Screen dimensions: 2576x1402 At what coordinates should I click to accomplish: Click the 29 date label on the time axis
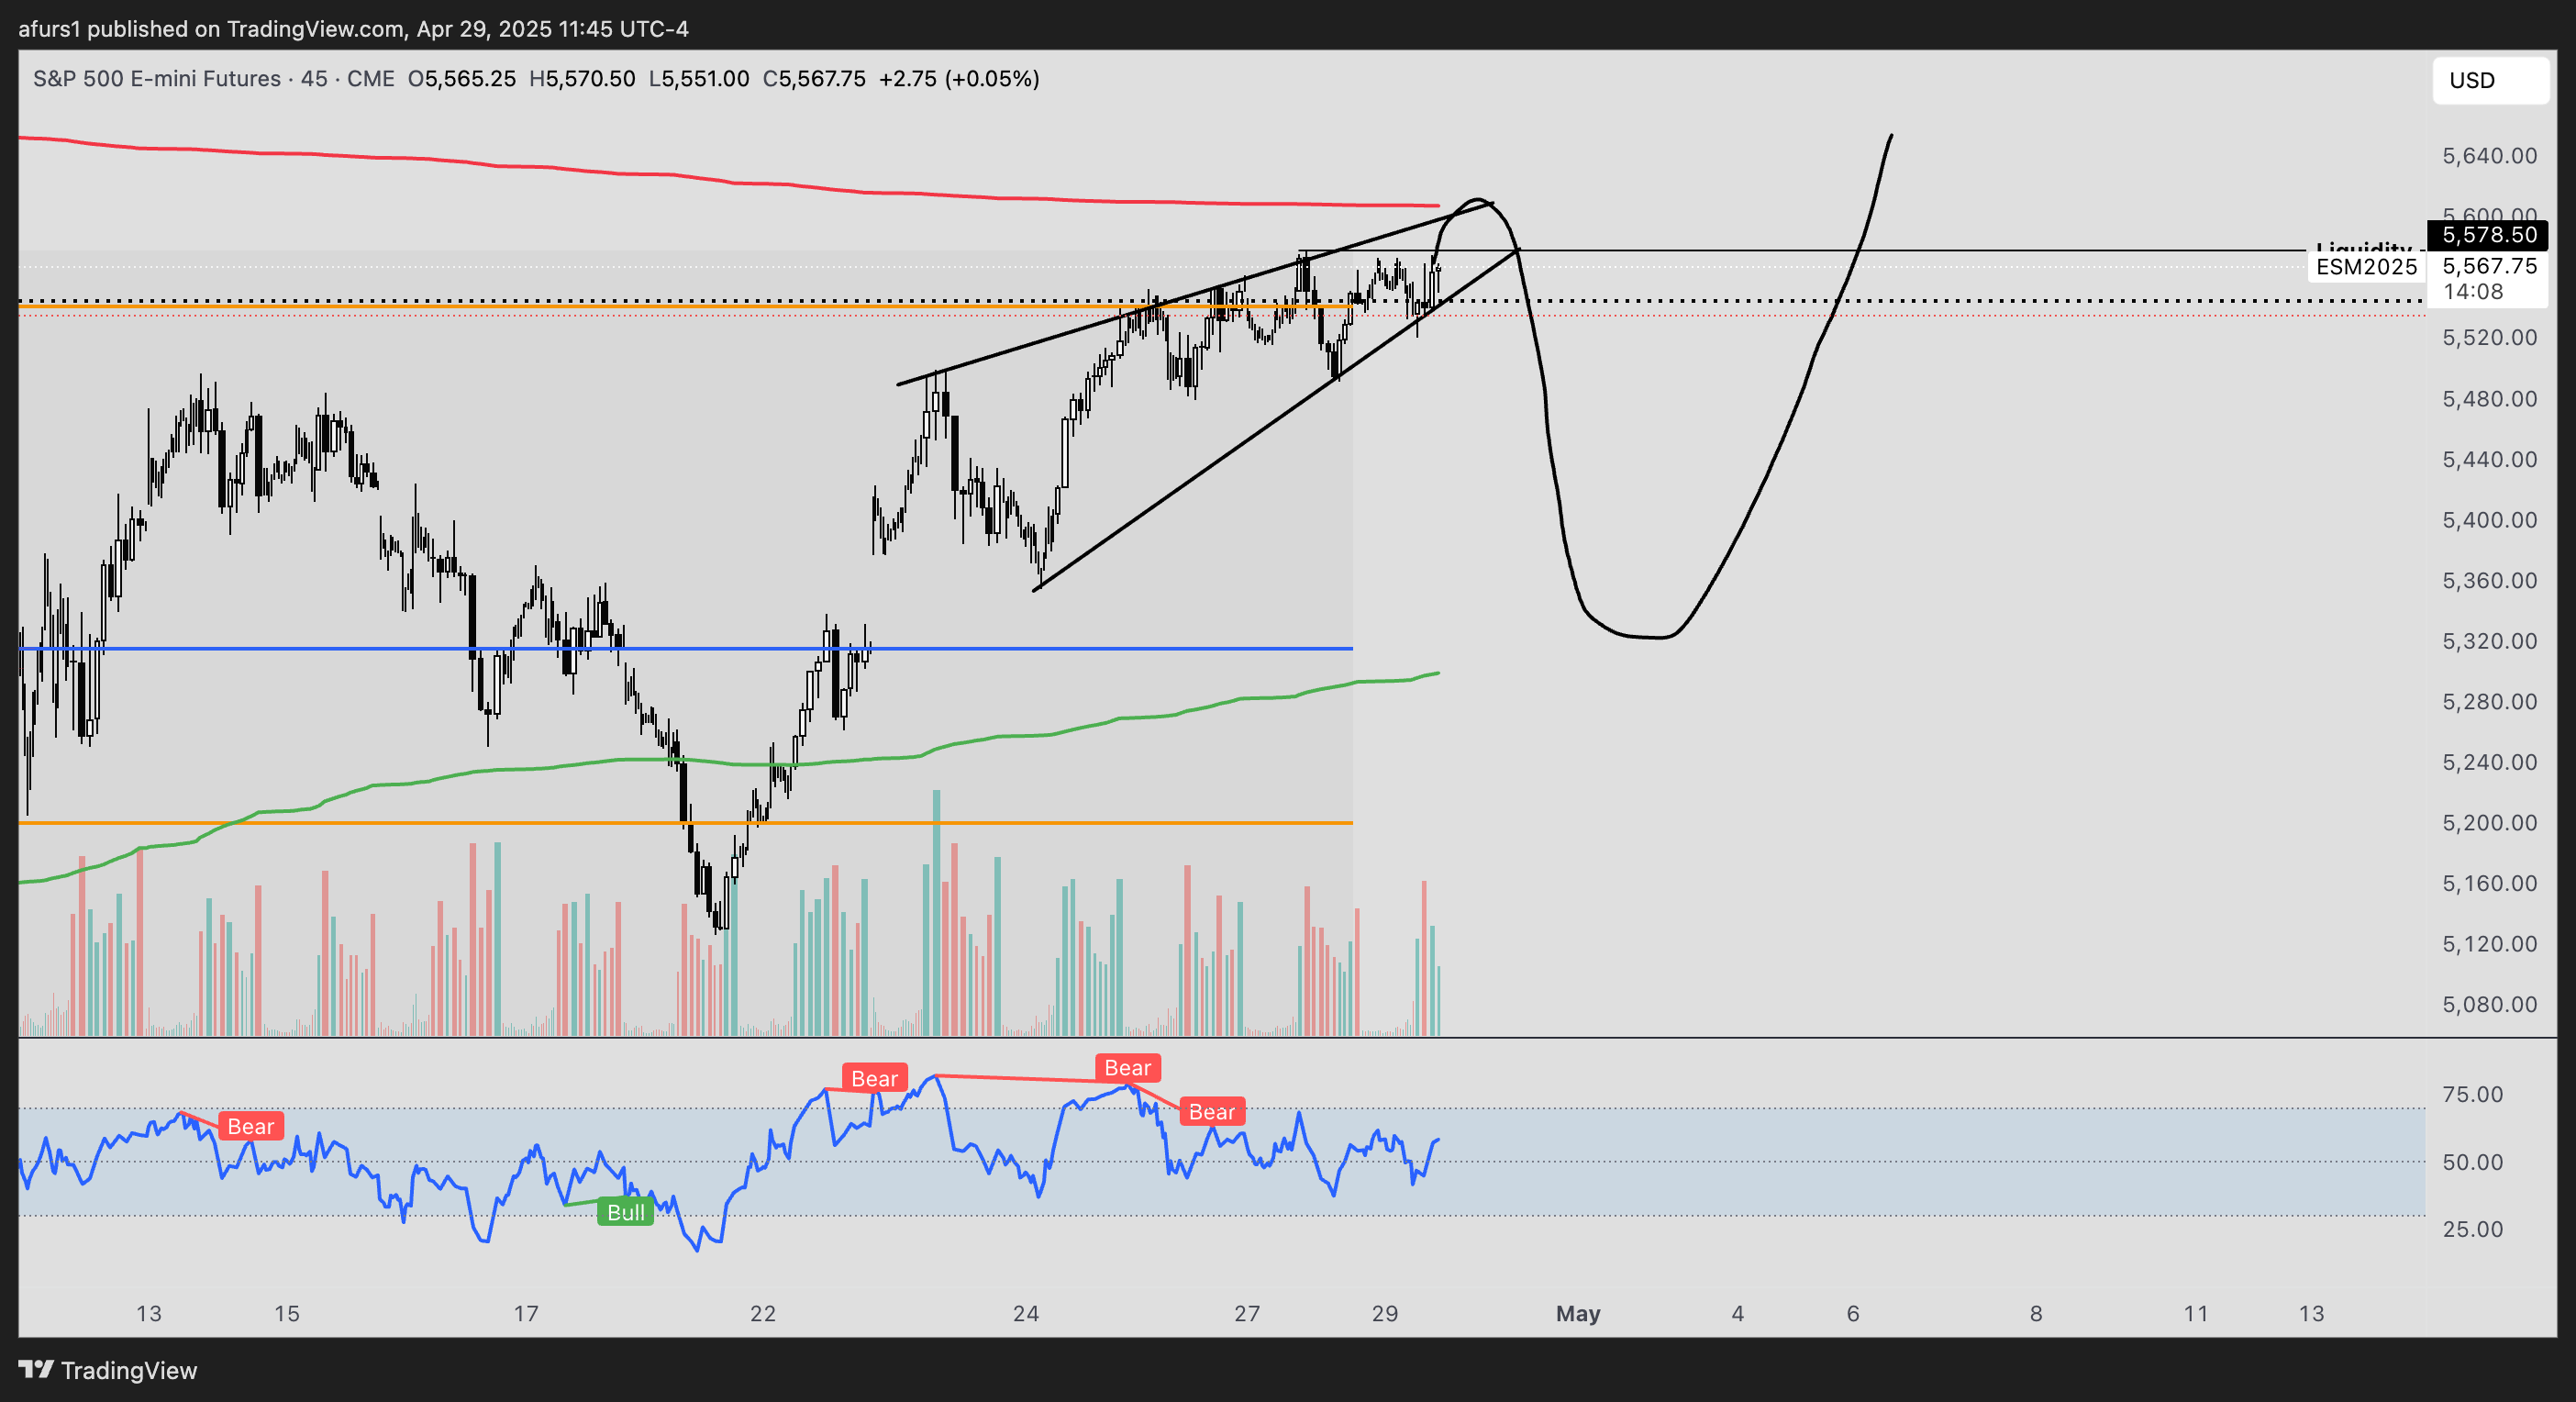pos(1385,1314)
